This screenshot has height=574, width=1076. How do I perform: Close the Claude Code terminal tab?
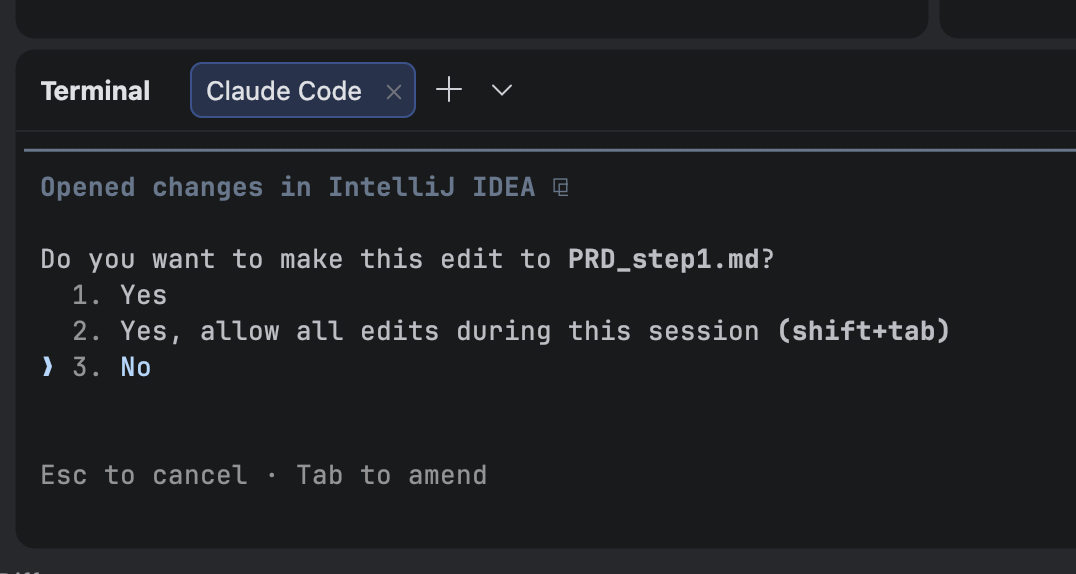click(394, 92)
